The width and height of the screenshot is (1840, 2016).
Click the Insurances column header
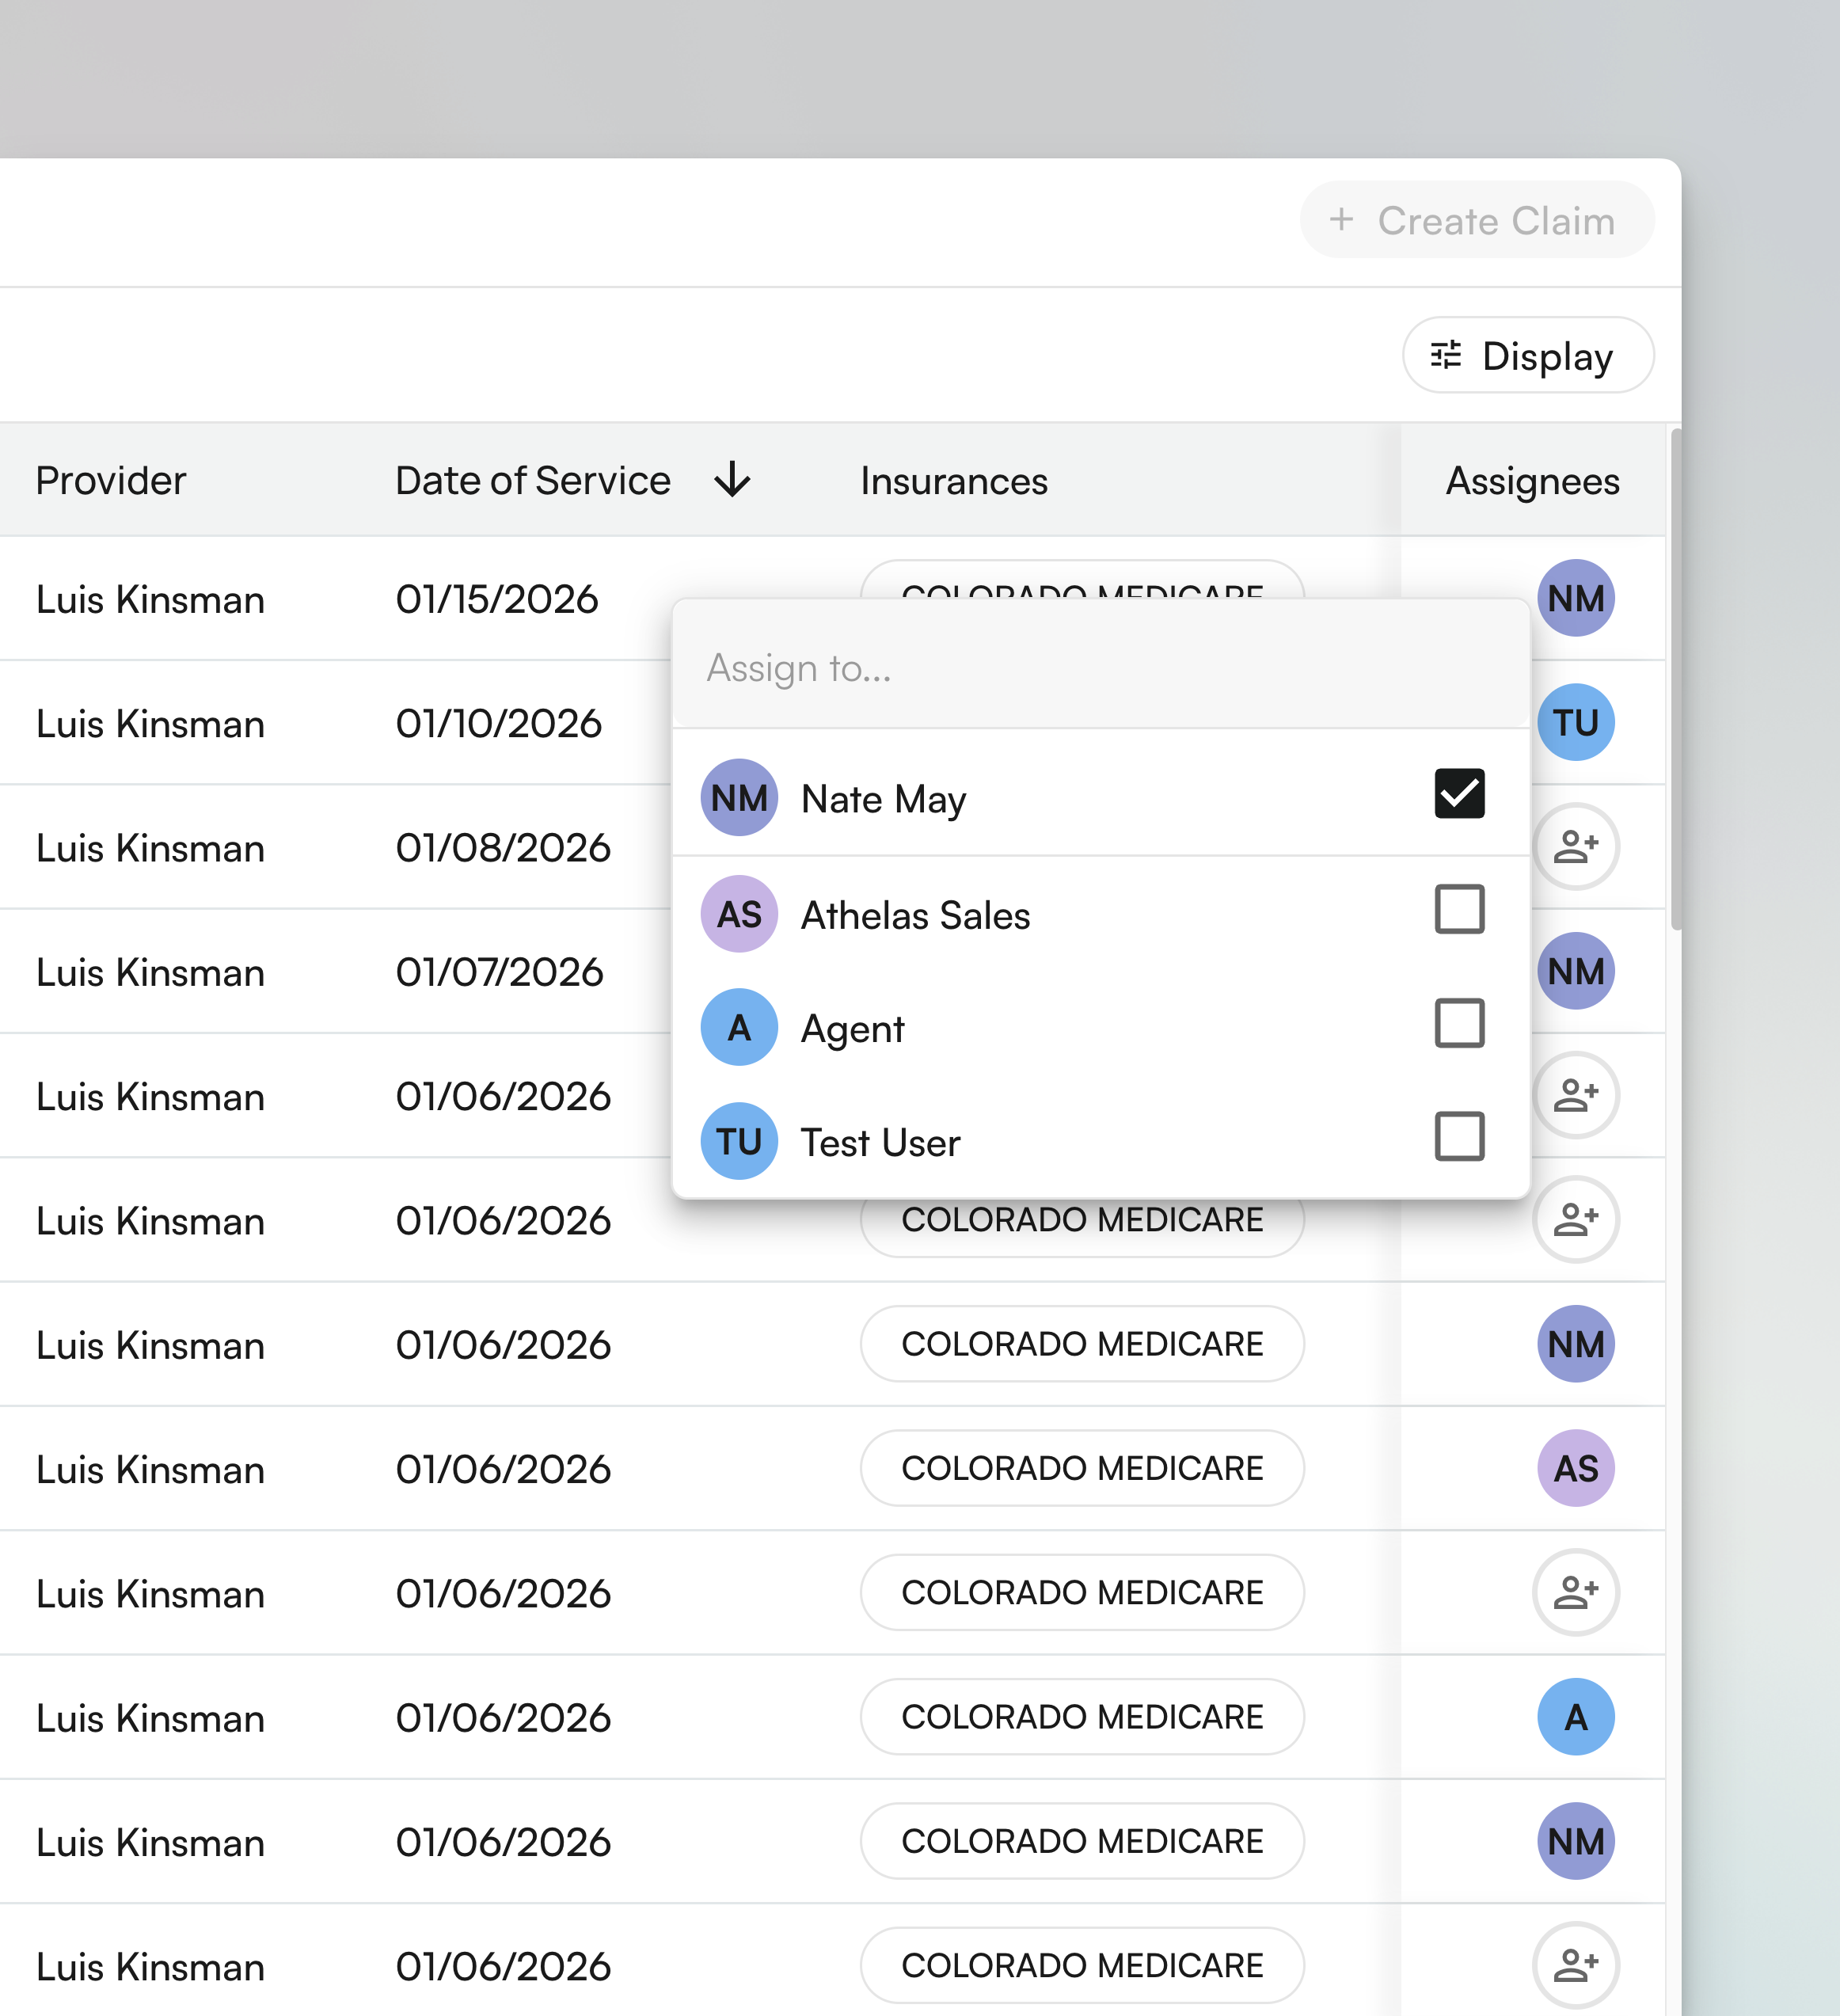(953, 481)
